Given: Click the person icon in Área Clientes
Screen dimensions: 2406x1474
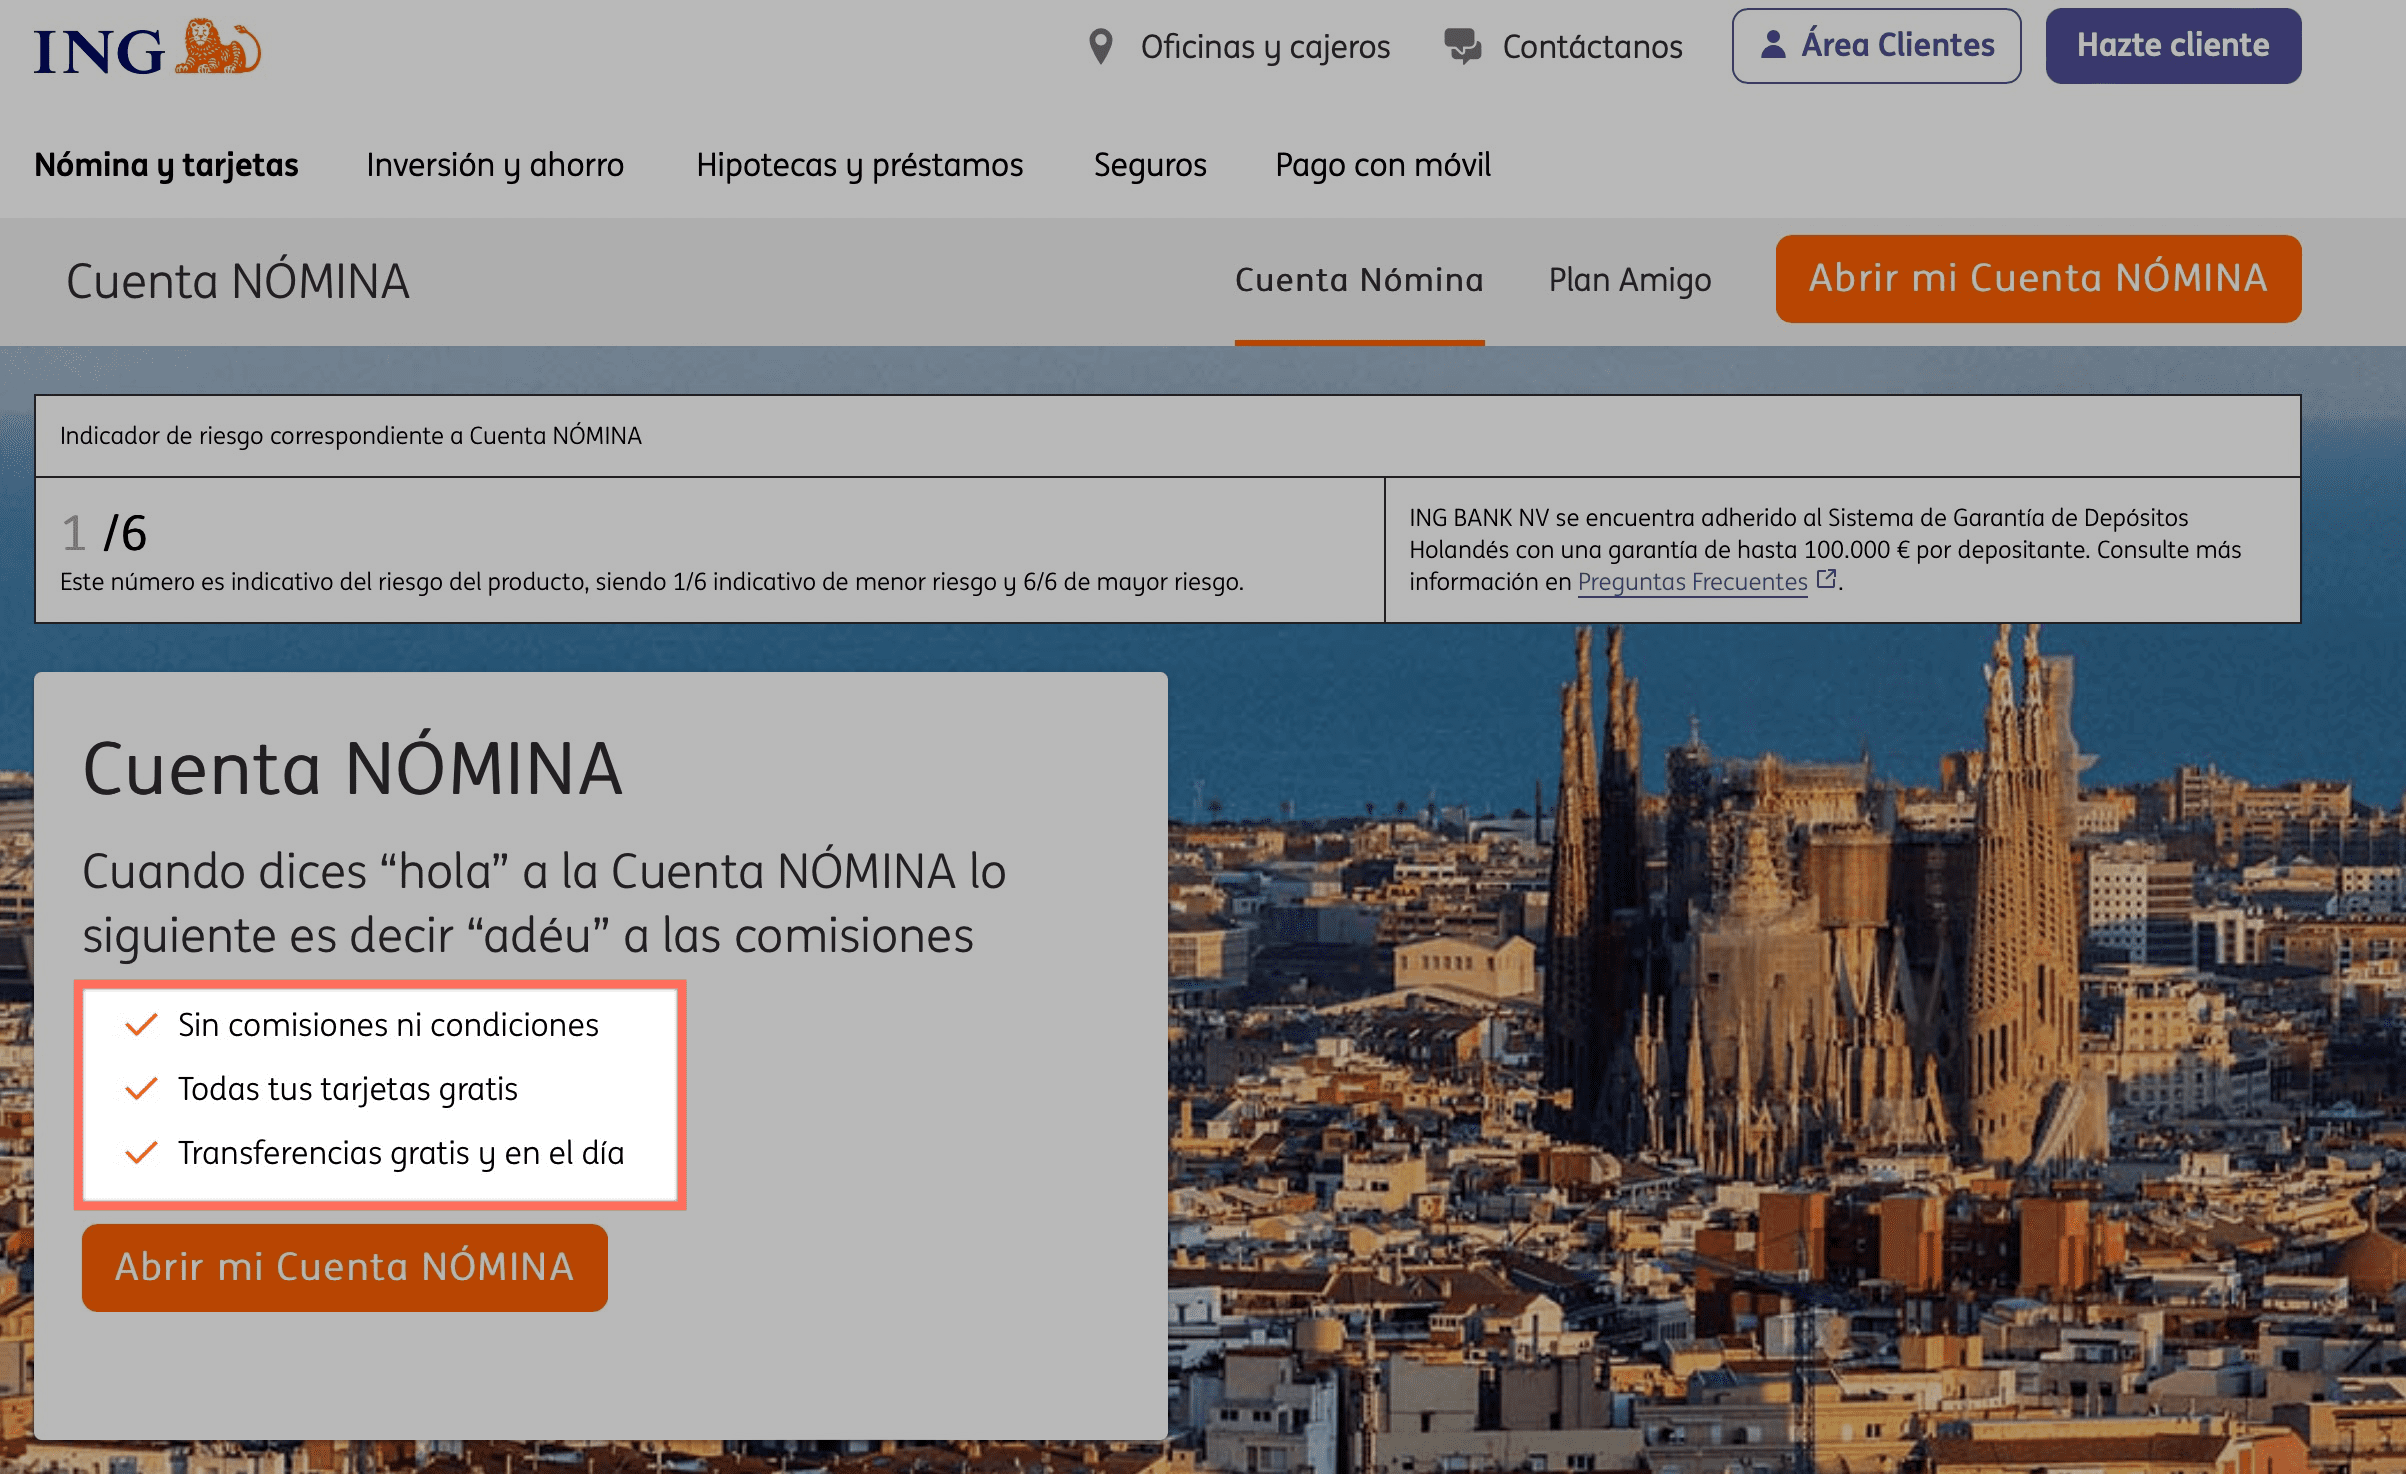Looking at the screenshot, I should [1773, 45].
